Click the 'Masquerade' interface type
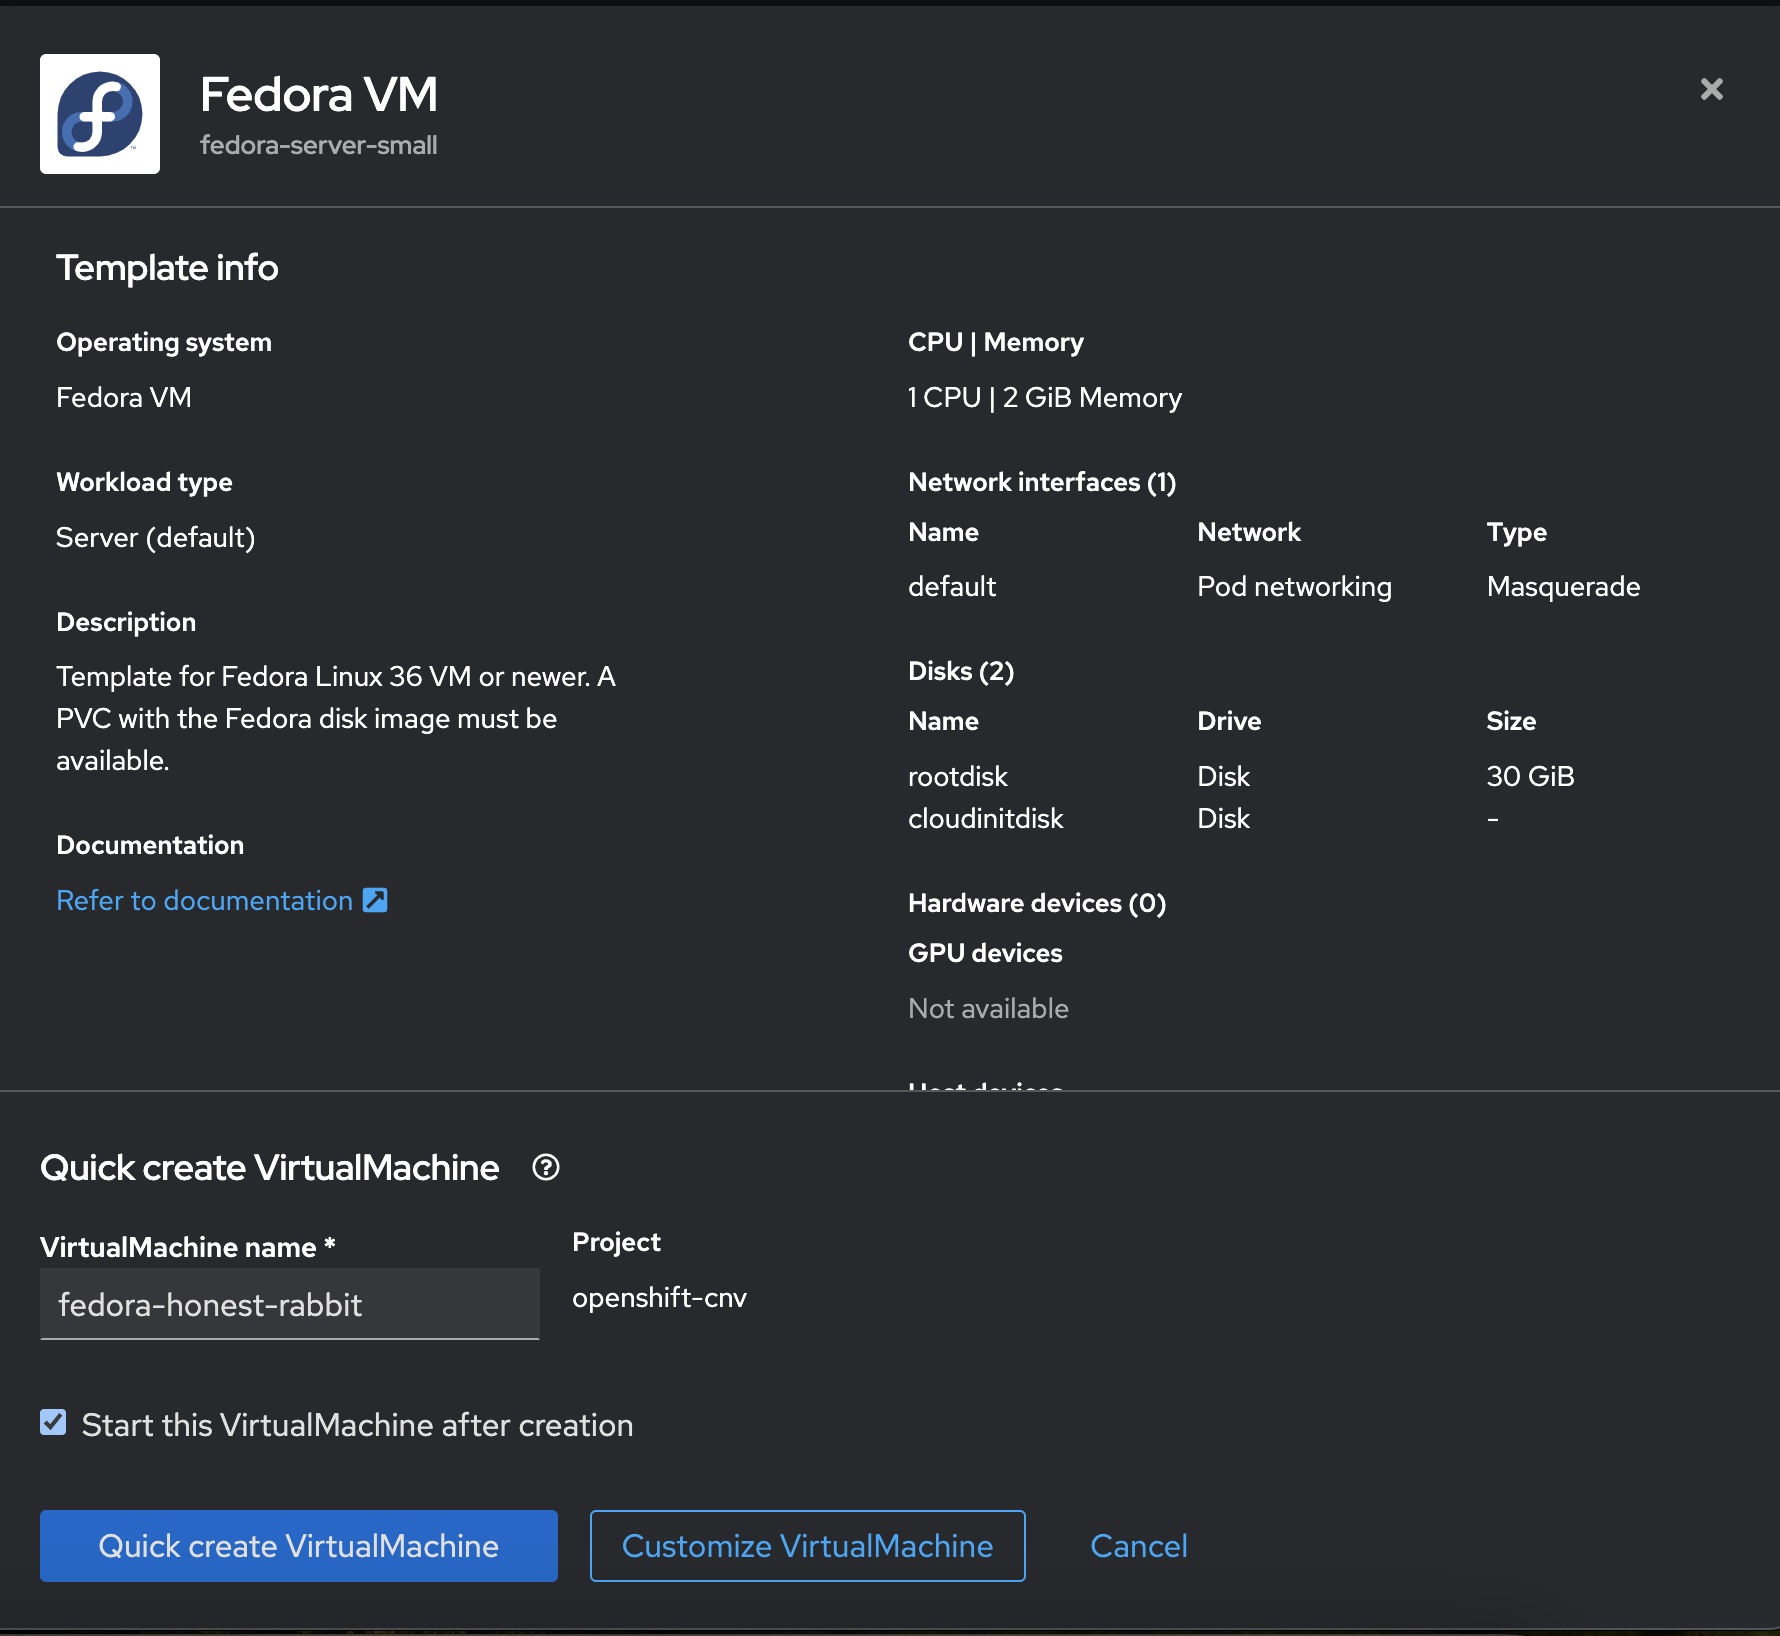1780x1636 pixels. (x=1564, y=587)
